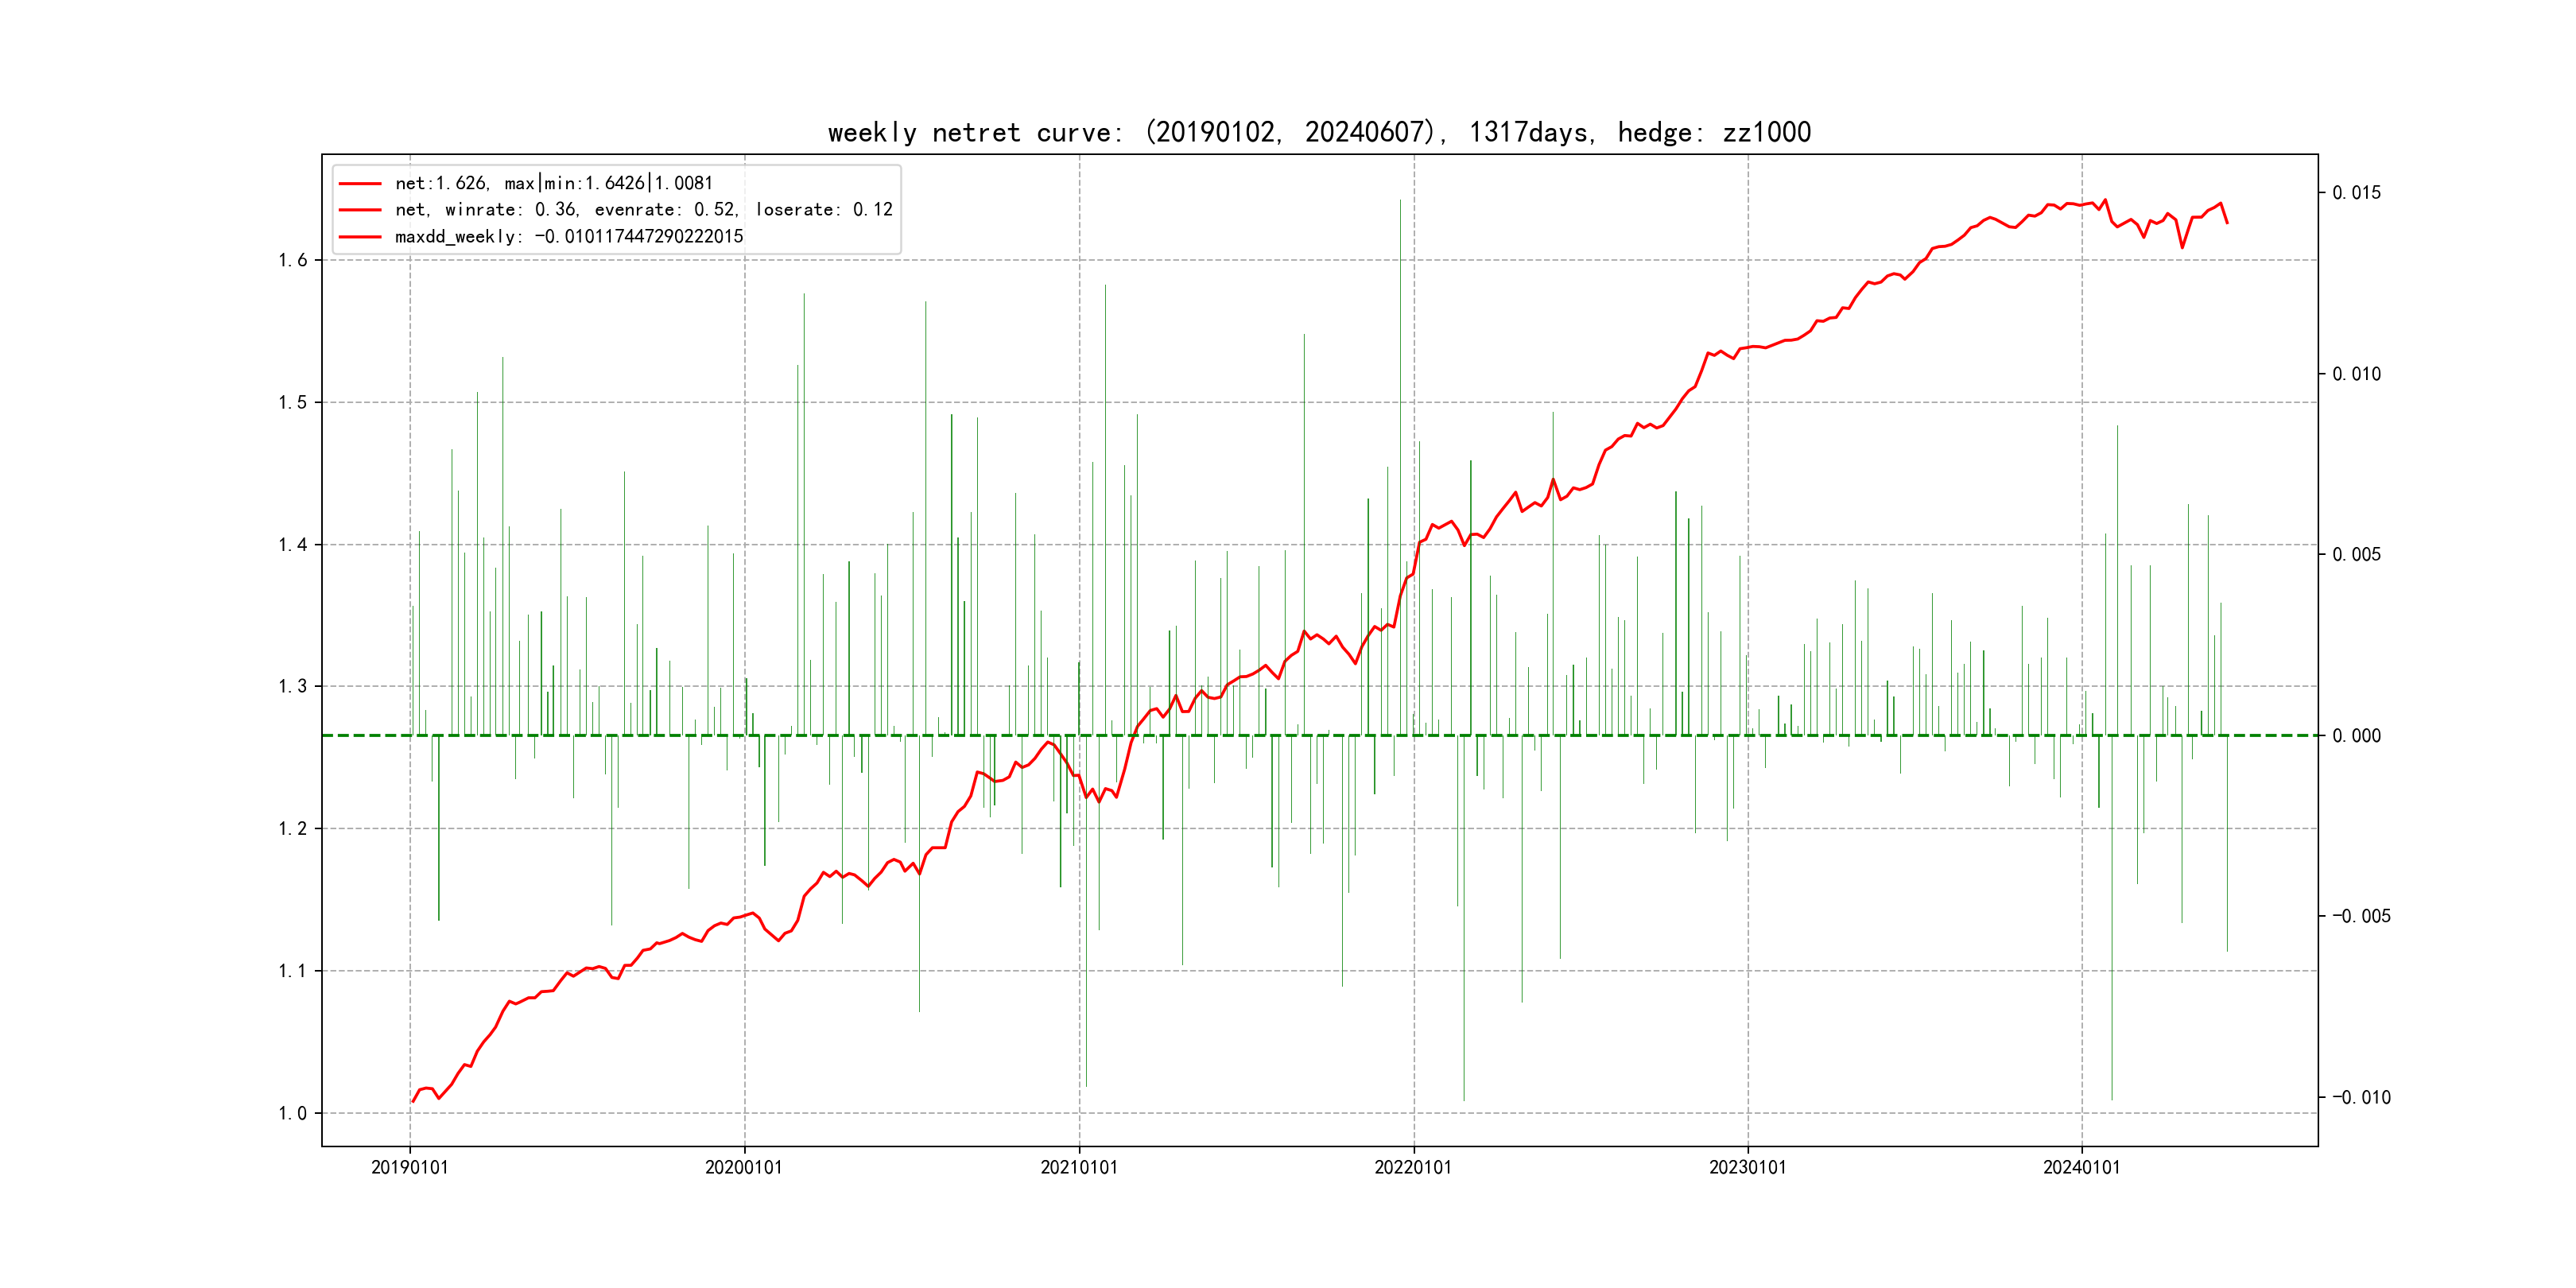Click the 0.000 right y-axis tick label
2576x1288 pixels.
pyautogui.click(x=2356, y=735)
